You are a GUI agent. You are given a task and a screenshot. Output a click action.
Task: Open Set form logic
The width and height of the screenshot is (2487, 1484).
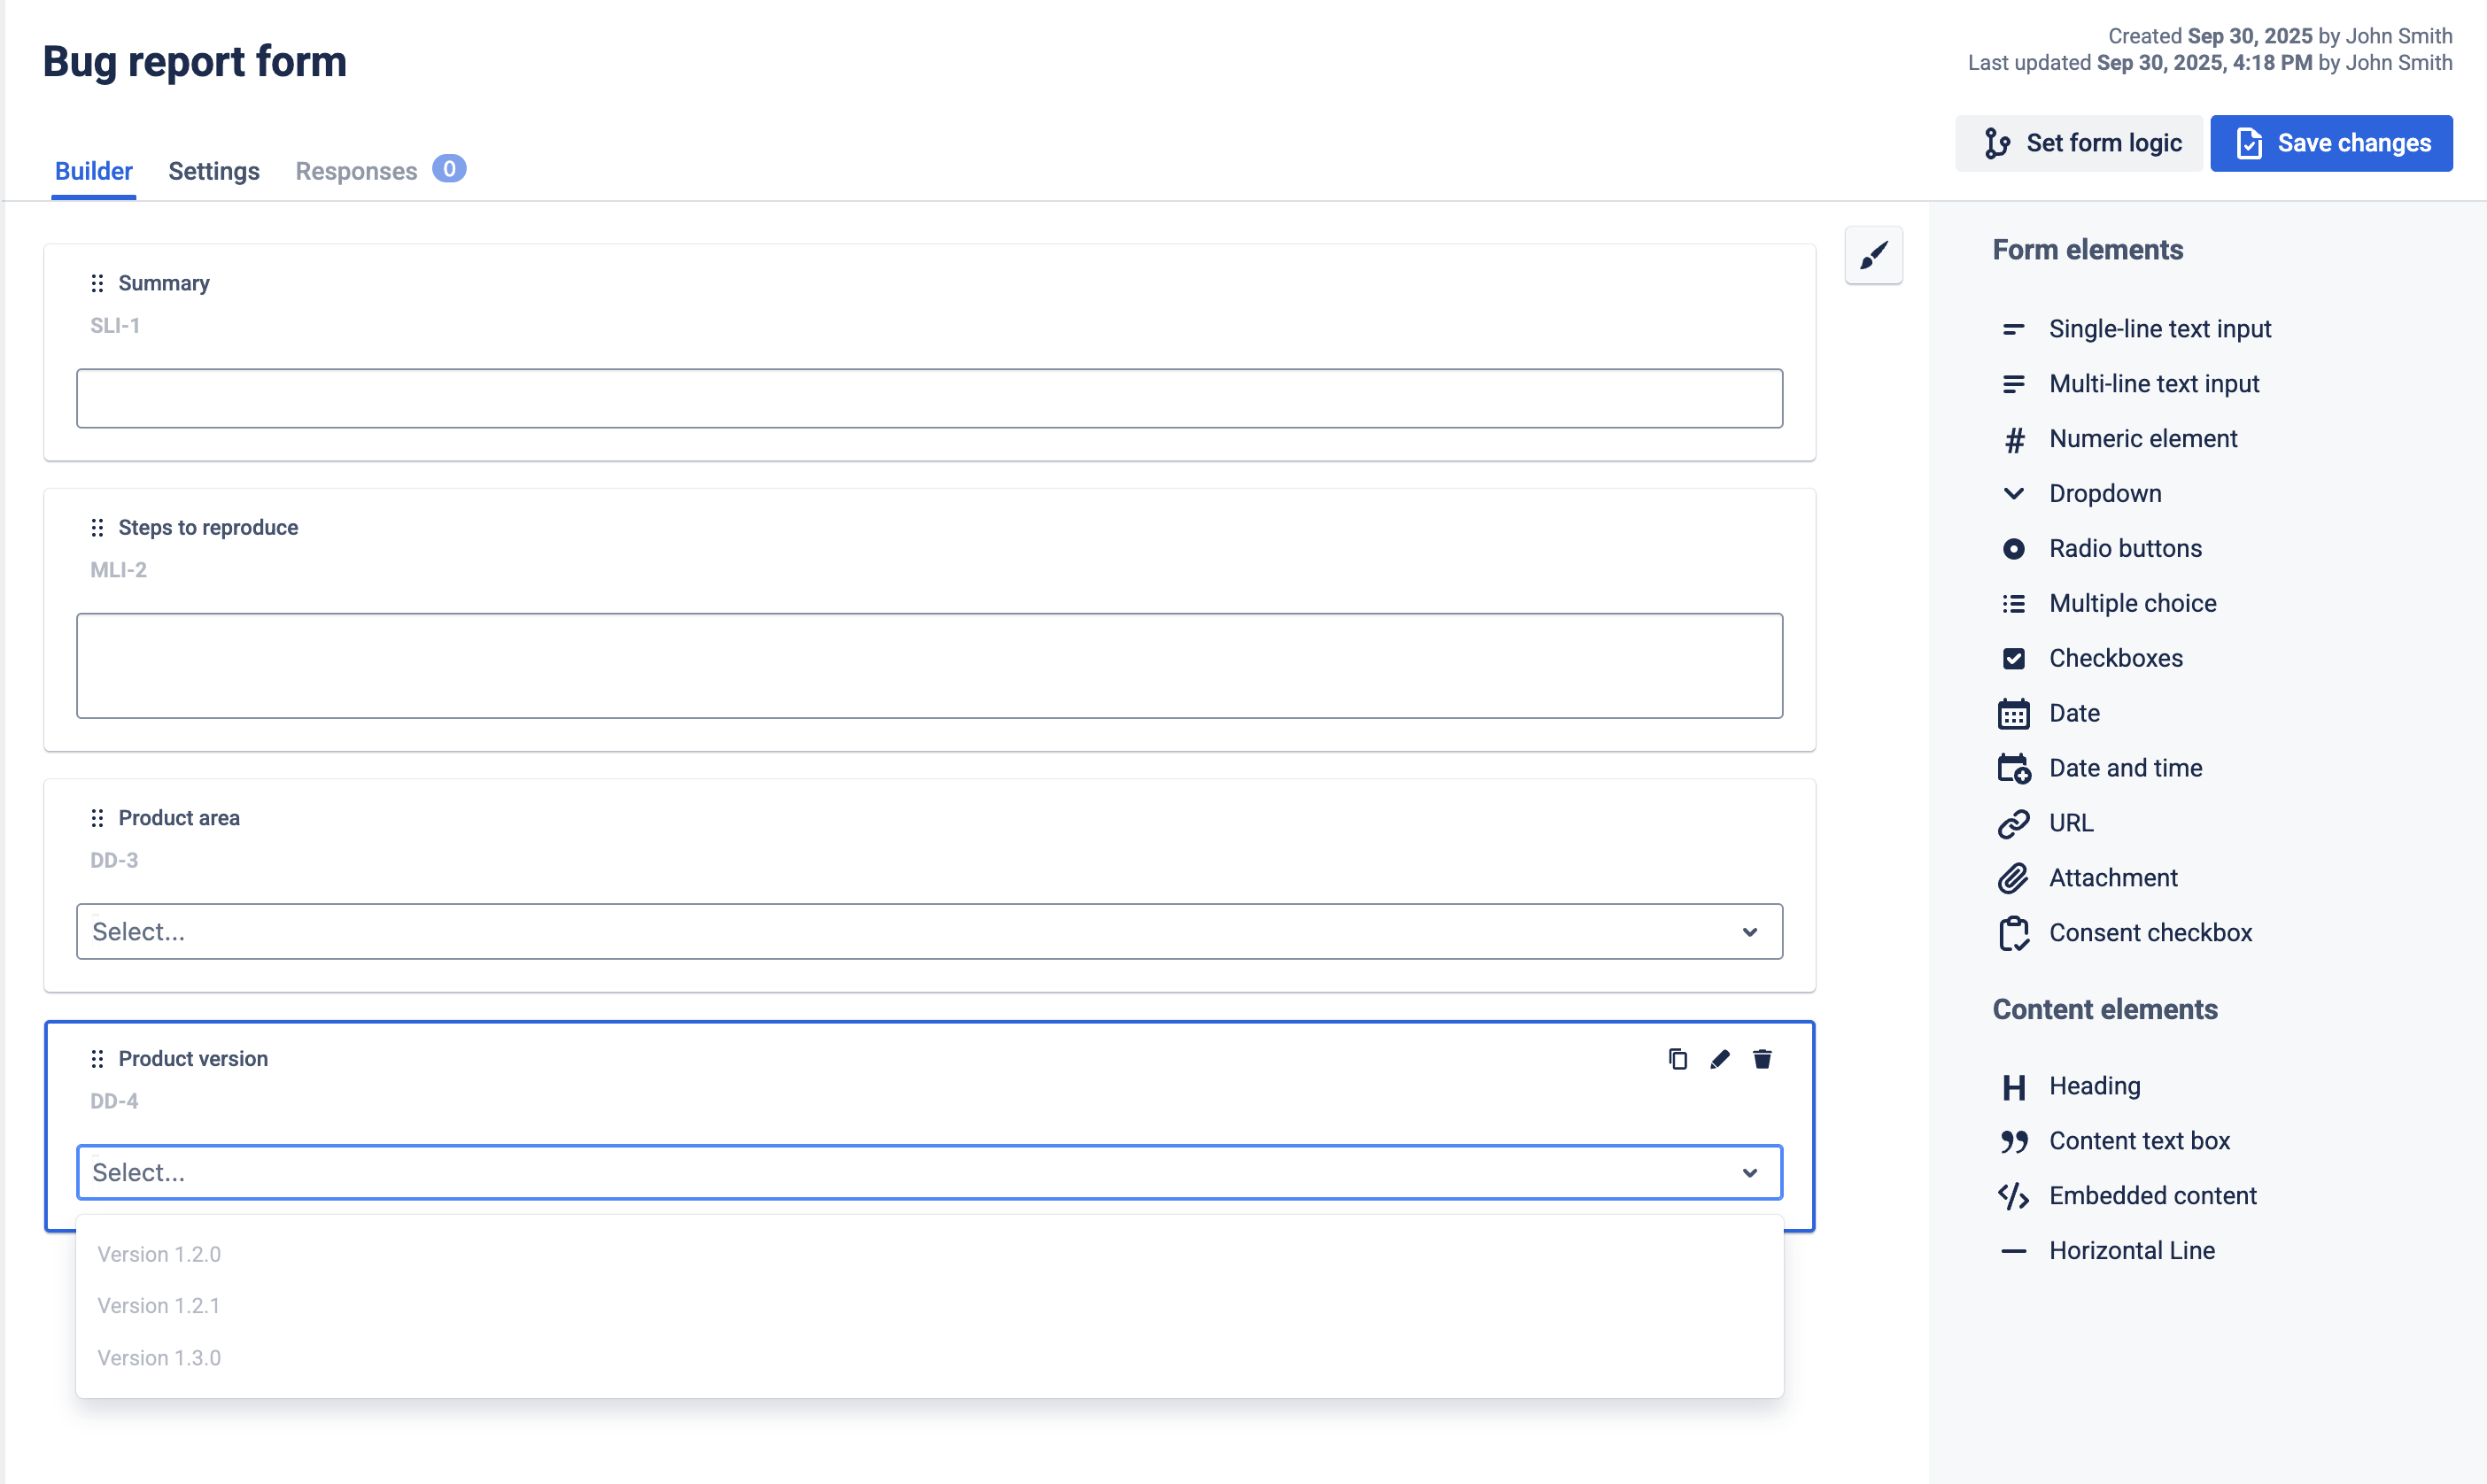[2078, 143]
